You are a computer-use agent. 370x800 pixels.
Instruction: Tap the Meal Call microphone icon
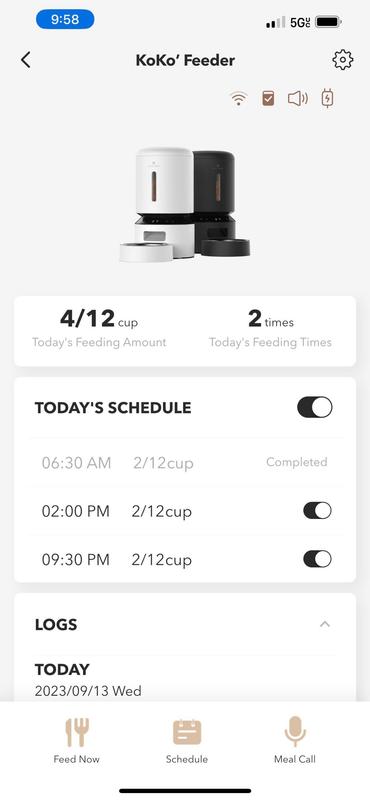295,732
